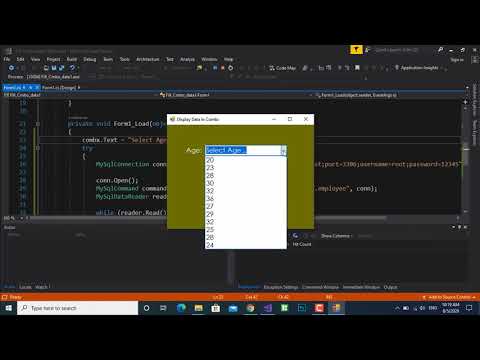Expand the Show Columns dropdown
This screenshot has width=480, height=360.
pyautogui.click(x=336, y=236)
